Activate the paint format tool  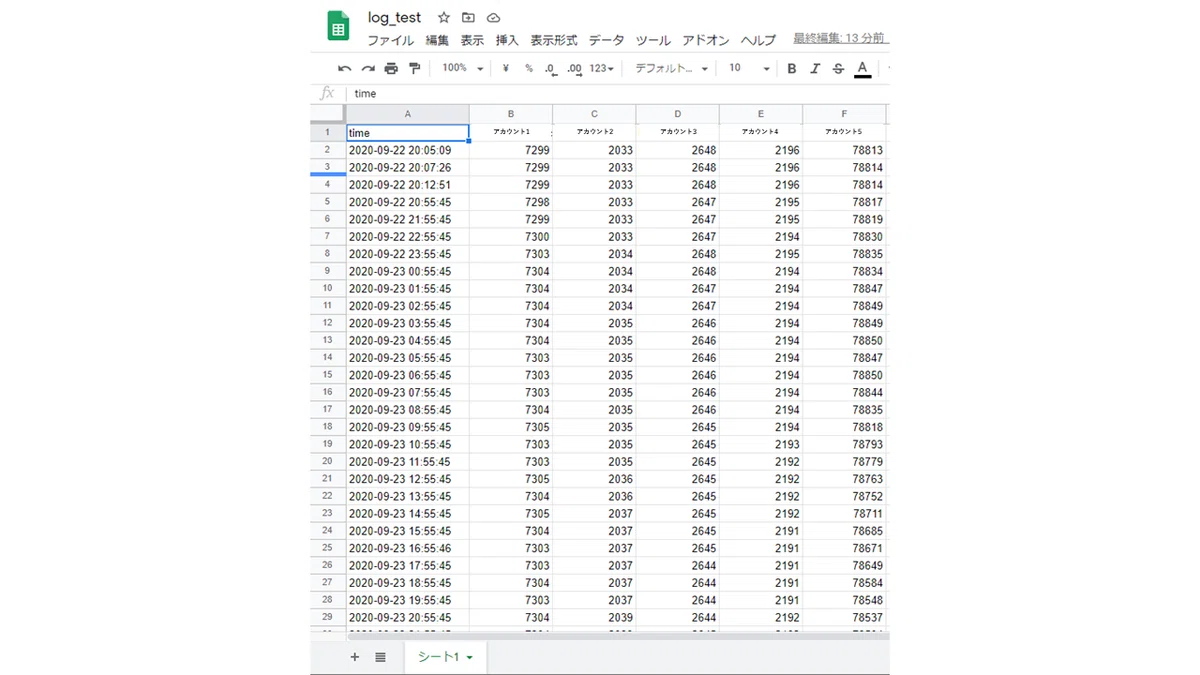415,68
